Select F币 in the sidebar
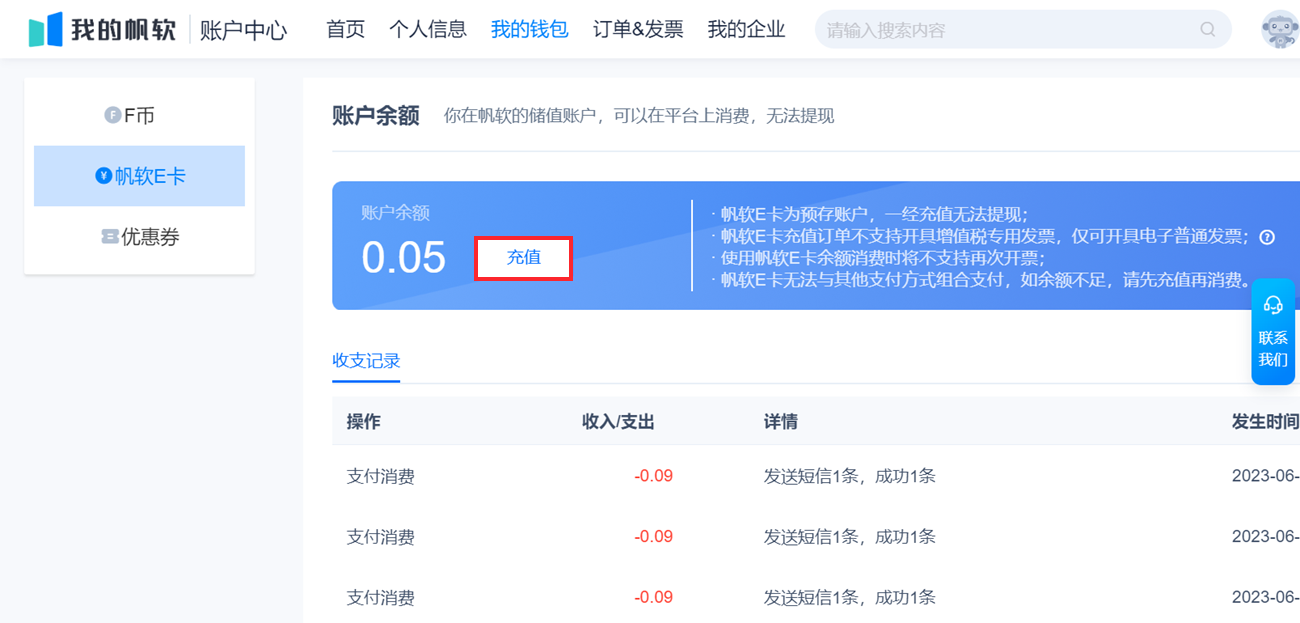The height and width of the screenshot is (623, 1300). pyautogui.click(x=139, y=115)
